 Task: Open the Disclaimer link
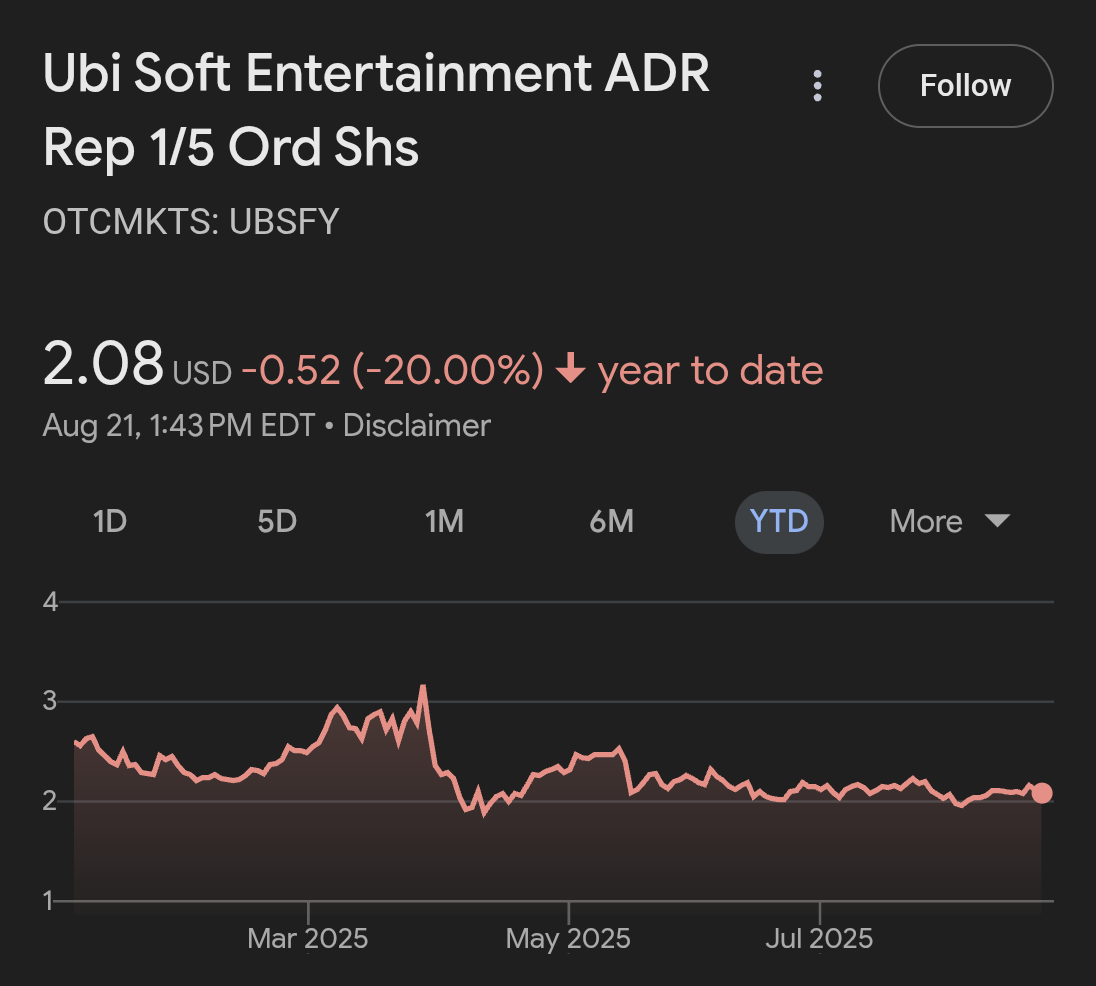pyautogui.click(x=417, y=426)
